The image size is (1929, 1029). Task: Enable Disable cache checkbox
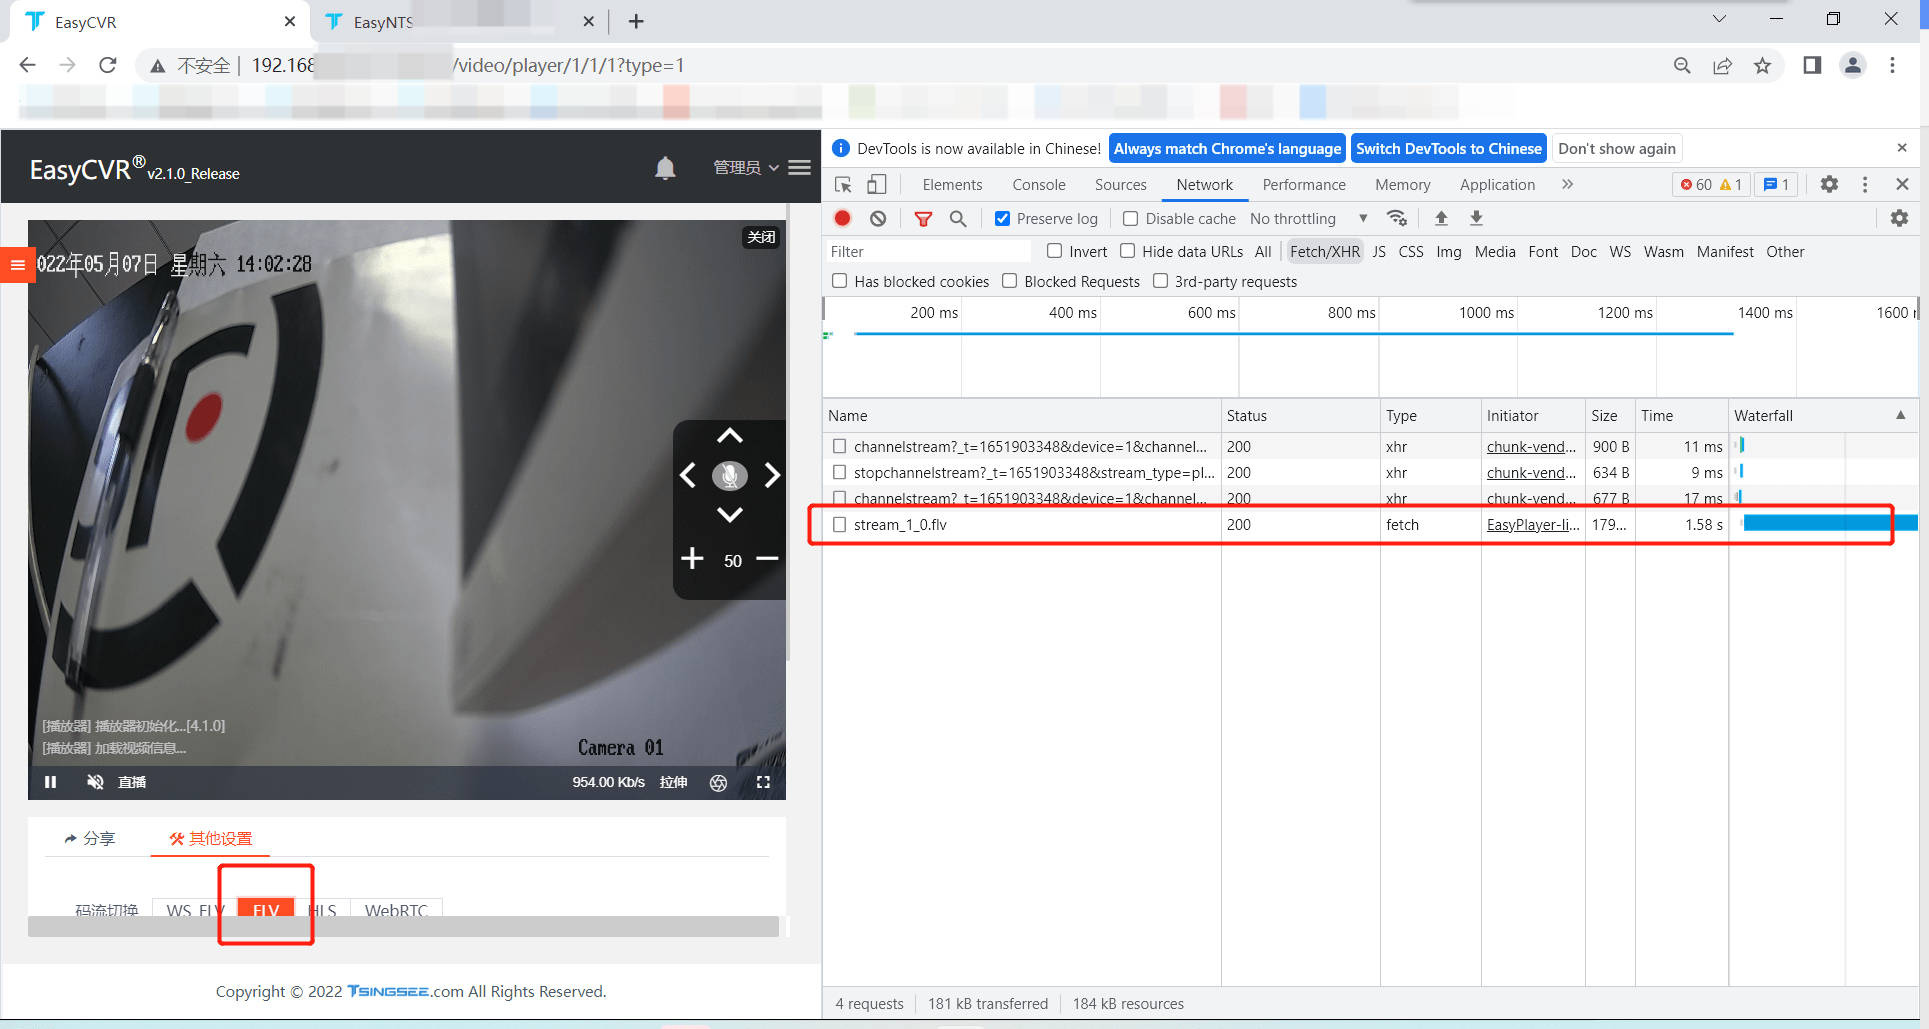pyautogui.click(x=1131, y=218)
